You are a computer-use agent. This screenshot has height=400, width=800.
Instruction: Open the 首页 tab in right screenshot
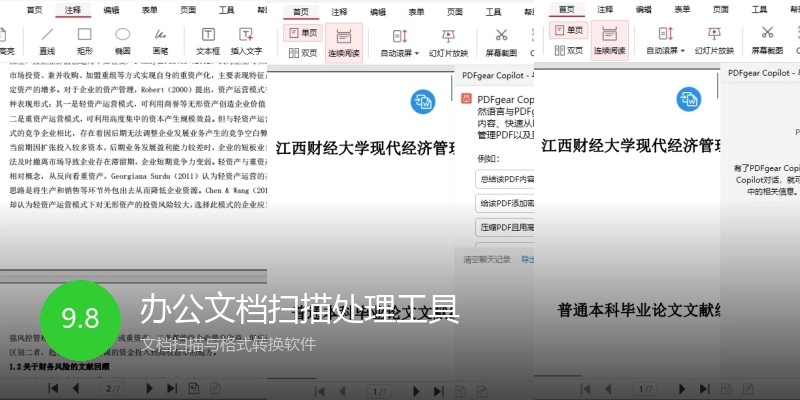pos(566,9)
